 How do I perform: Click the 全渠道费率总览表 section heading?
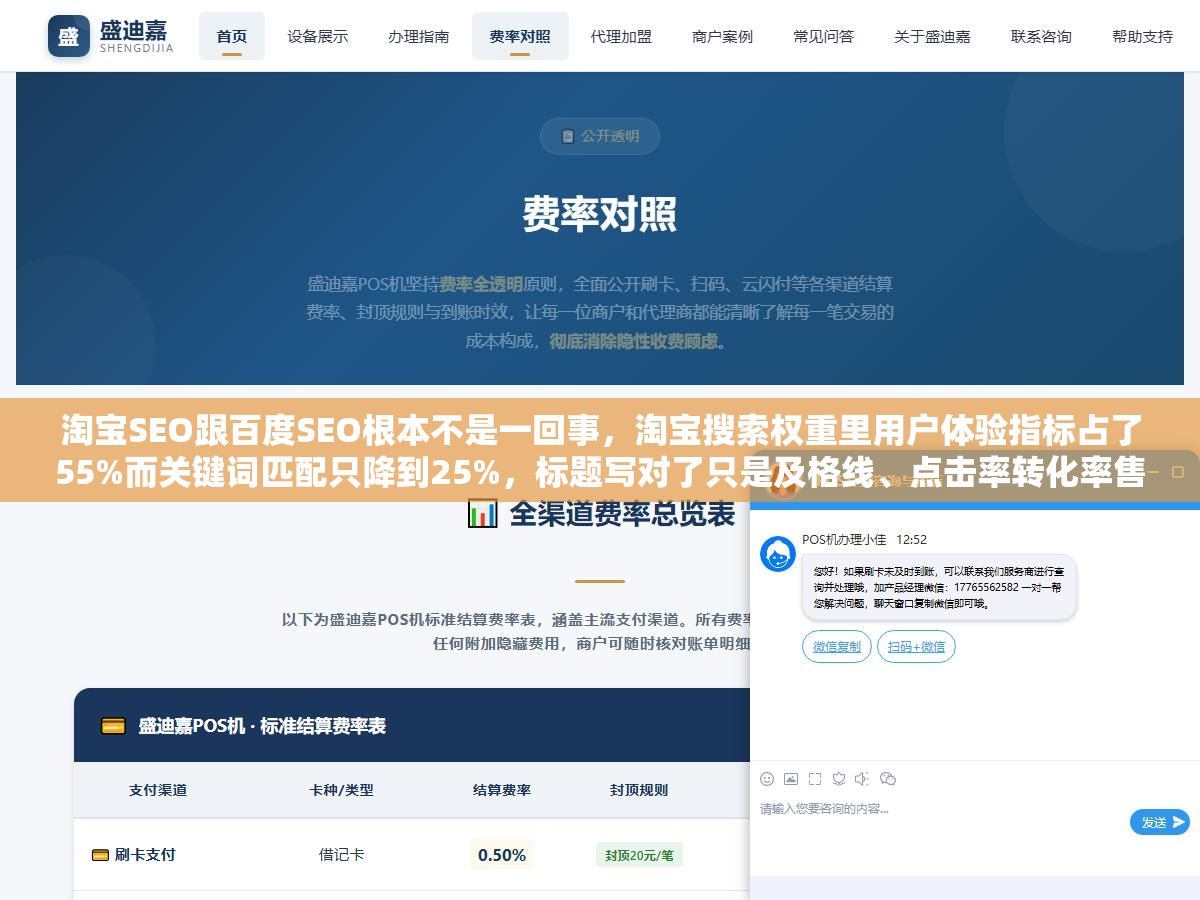tap(622, 514)
